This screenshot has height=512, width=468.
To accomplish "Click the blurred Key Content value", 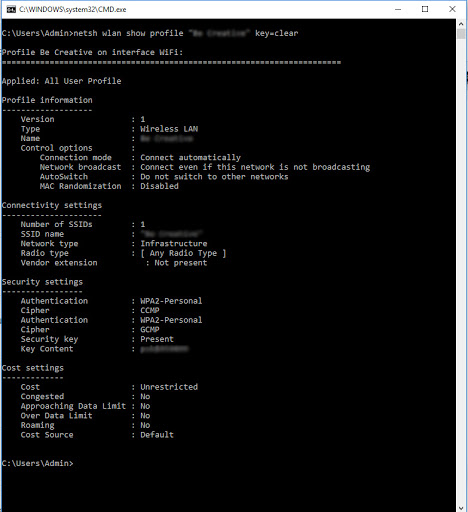I will (164, 349).
